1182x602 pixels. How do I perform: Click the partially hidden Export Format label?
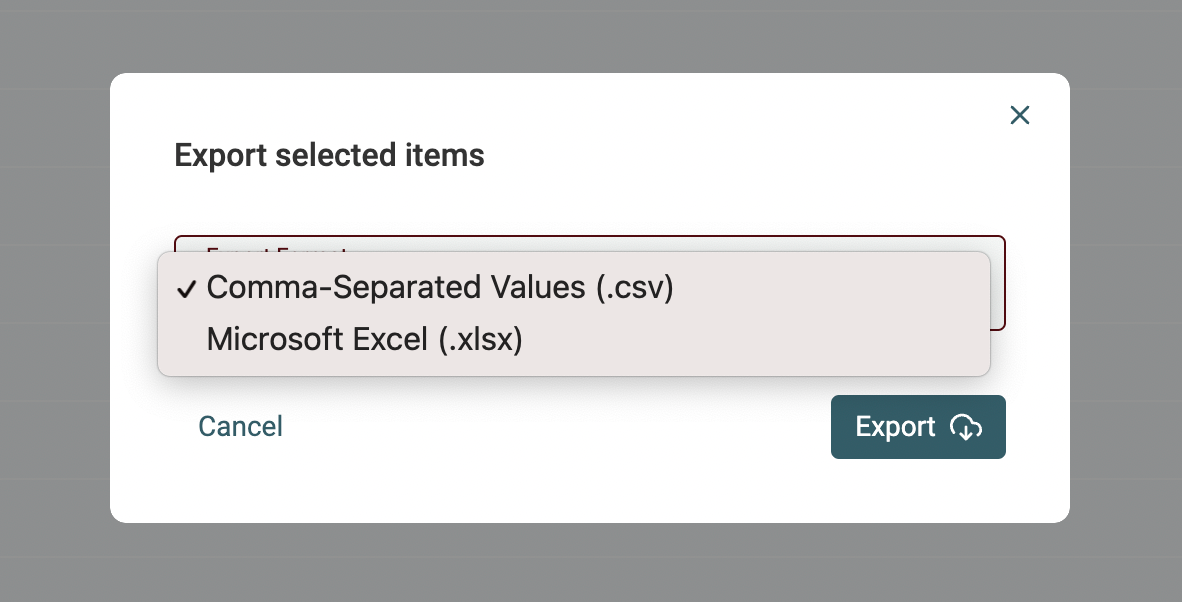[275, 246]
